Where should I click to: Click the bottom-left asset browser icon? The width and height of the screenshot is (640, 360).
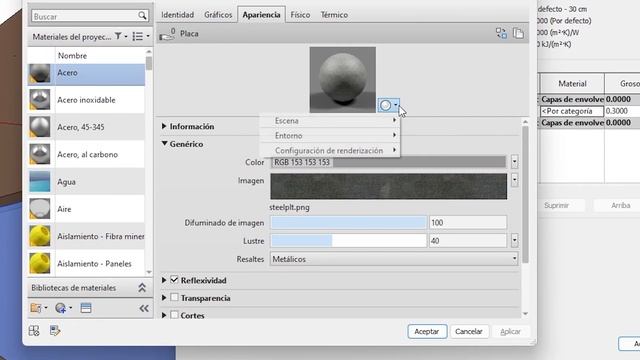tap(34, 331)
